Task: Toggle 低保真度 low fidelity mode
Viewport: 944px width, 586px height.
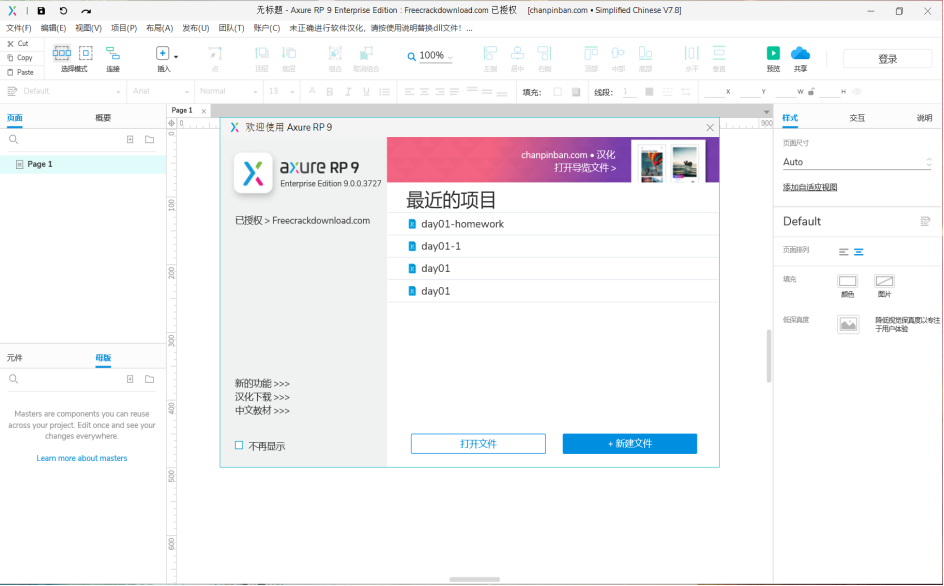Action: pyautogui.click(x=847, y=324)
